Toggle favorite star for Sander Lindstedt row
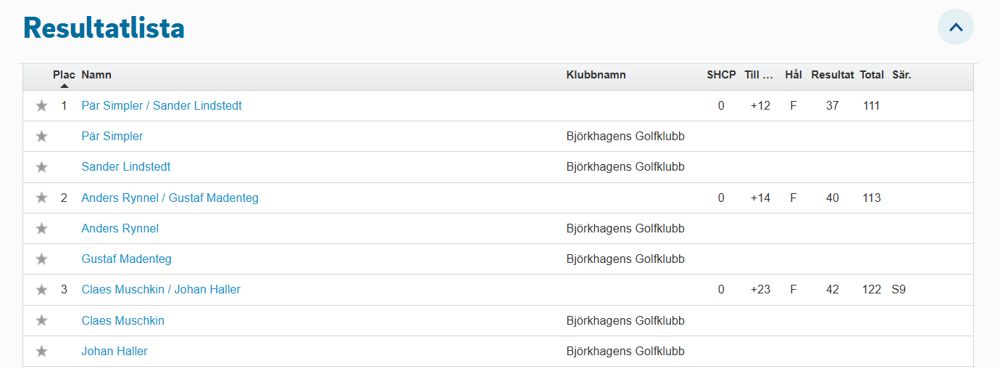This screenshot has height=368, width=1000. coord(41,167)
